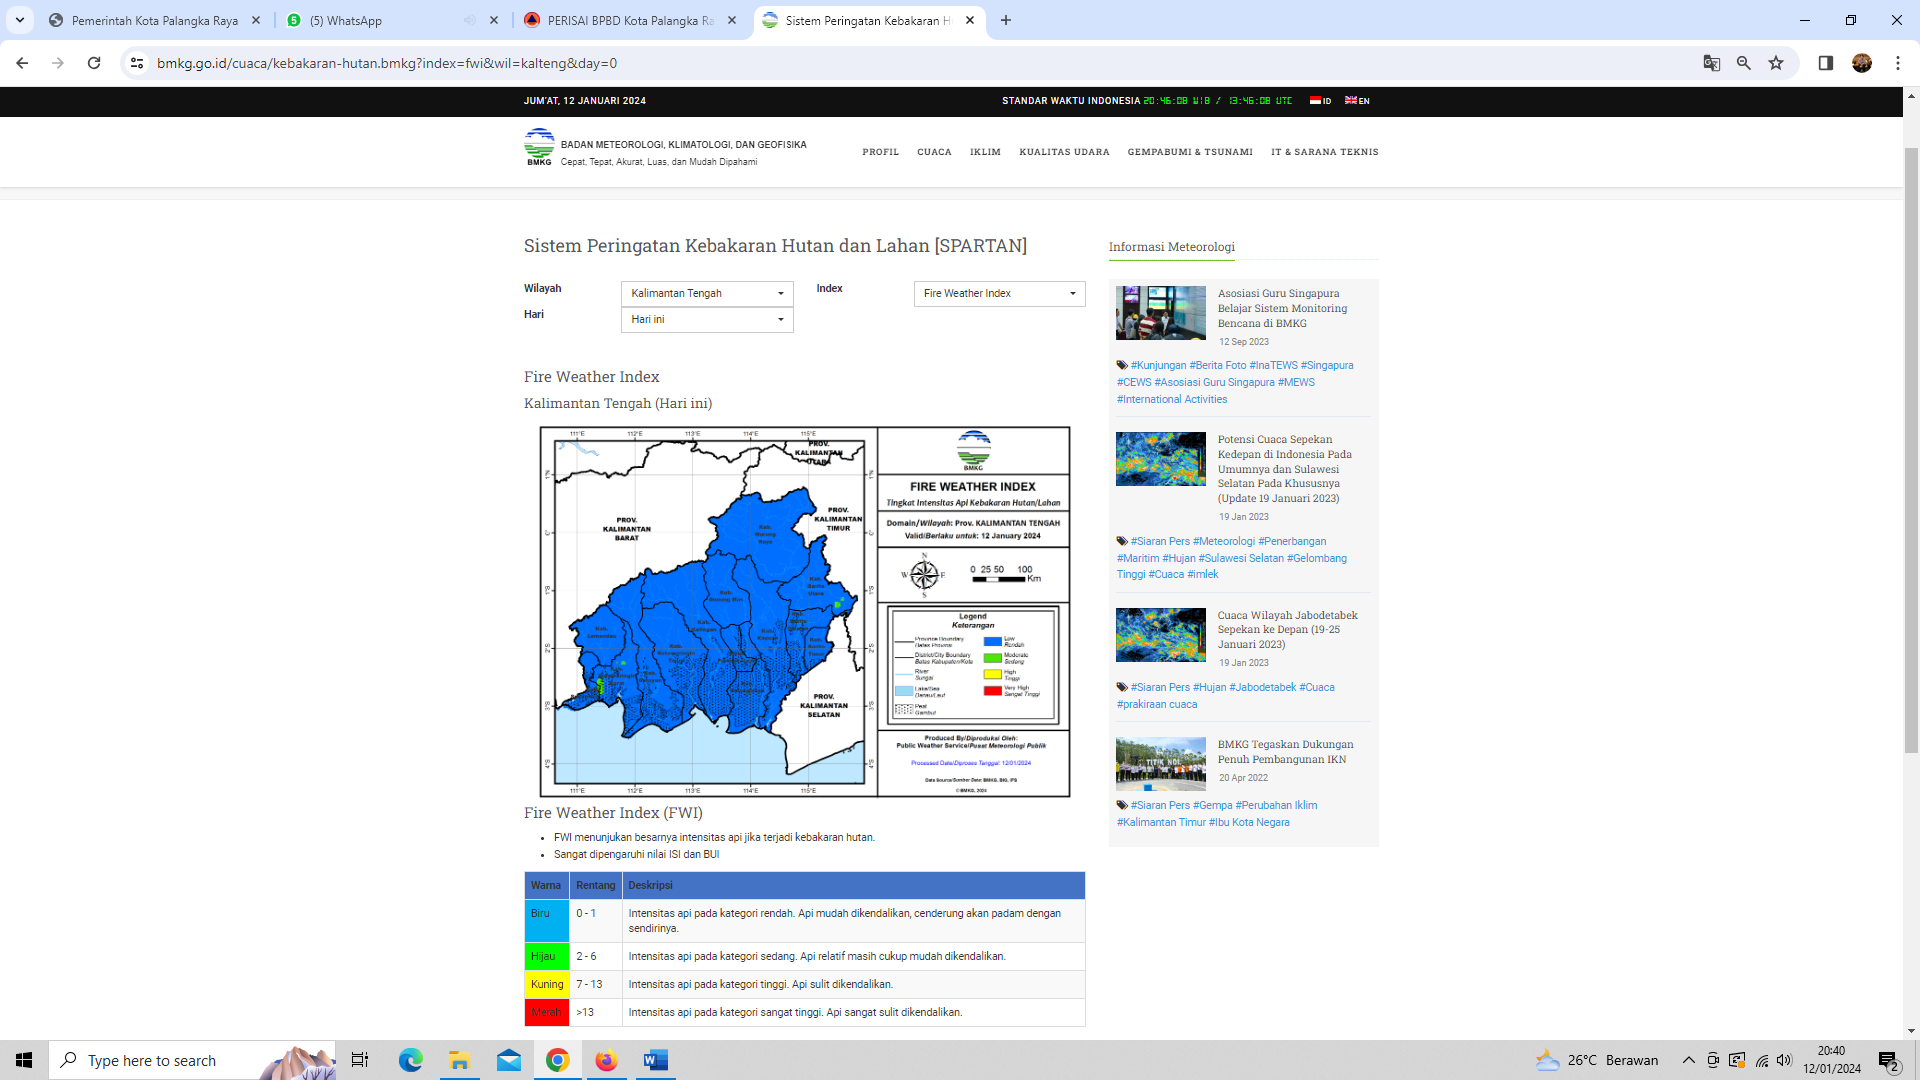Click the Informasi Meteorologi heading
The width and height of the screenshot is (1920, 1080).
coord(1171,247)
